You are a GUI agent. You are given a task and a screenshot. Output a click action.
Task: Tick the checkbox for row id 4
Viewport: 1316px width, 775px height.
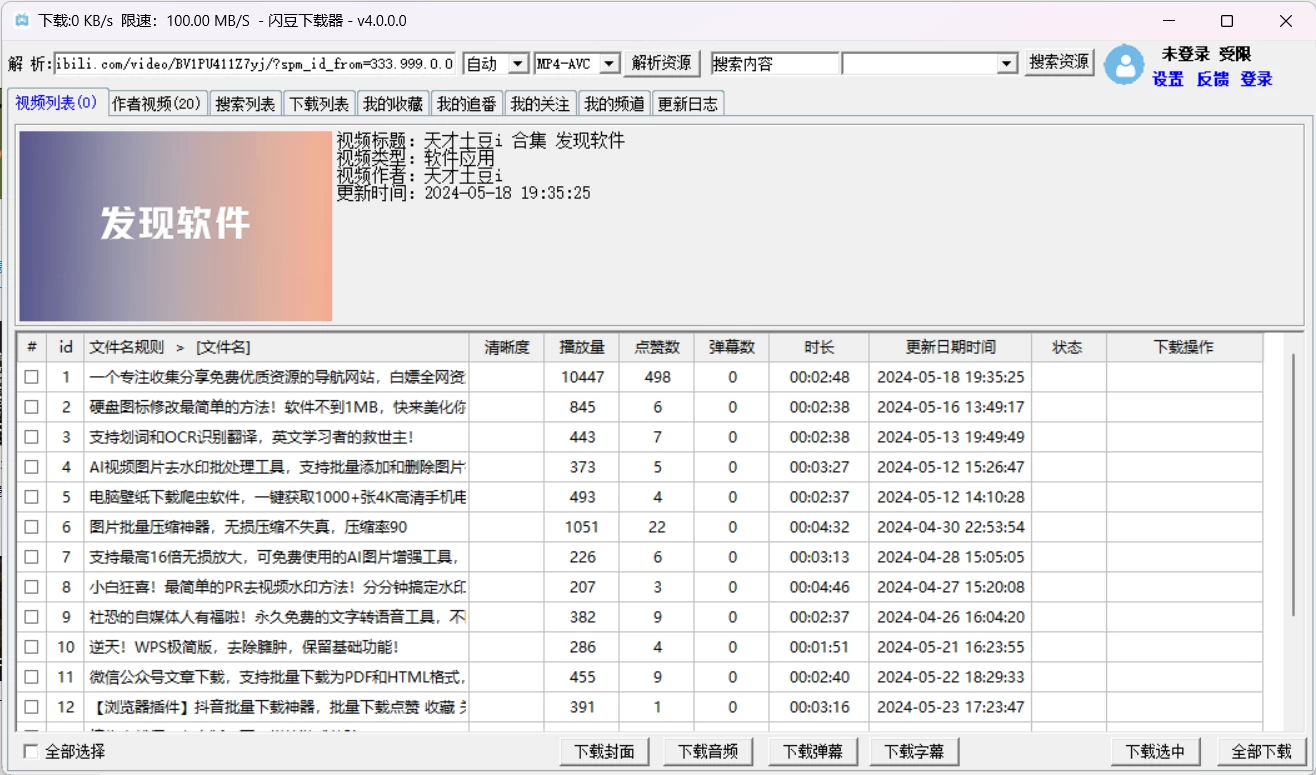coord(32,467)
